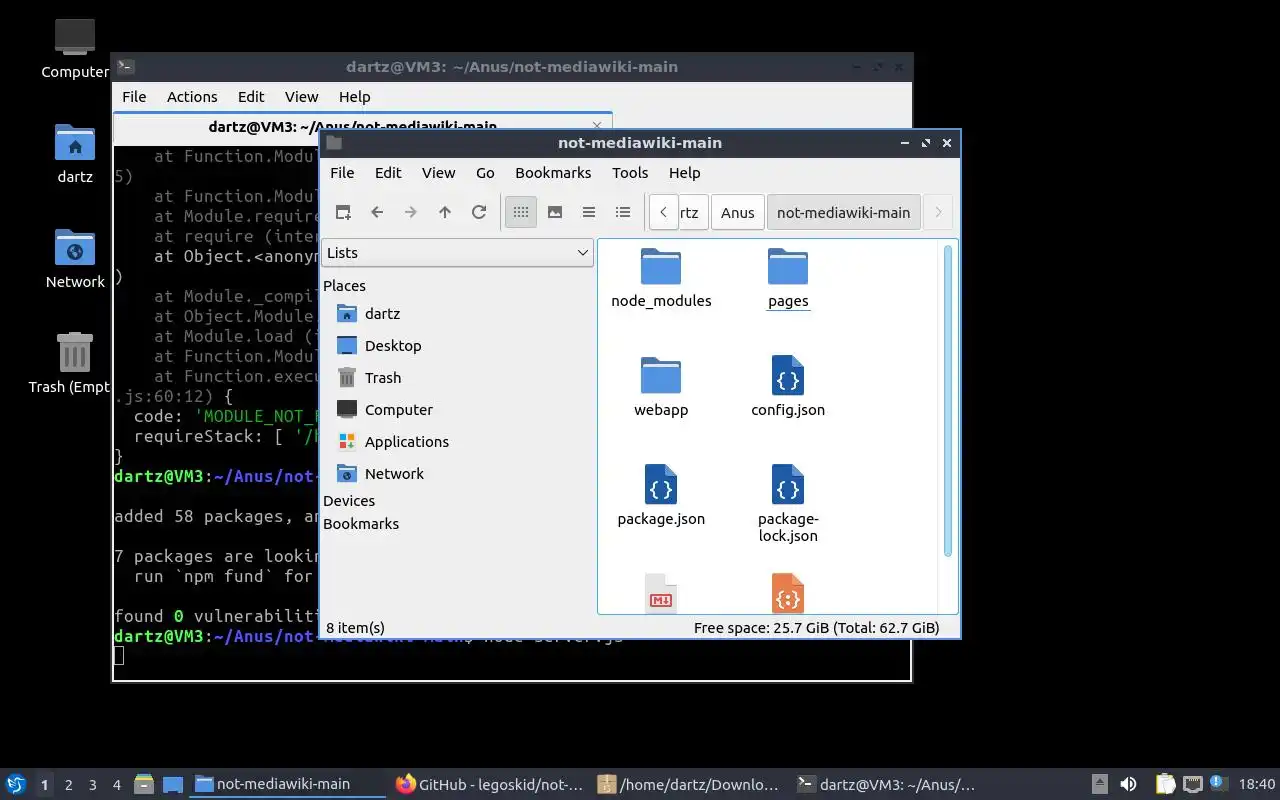Go forward in file manager history

click(411, 212)
